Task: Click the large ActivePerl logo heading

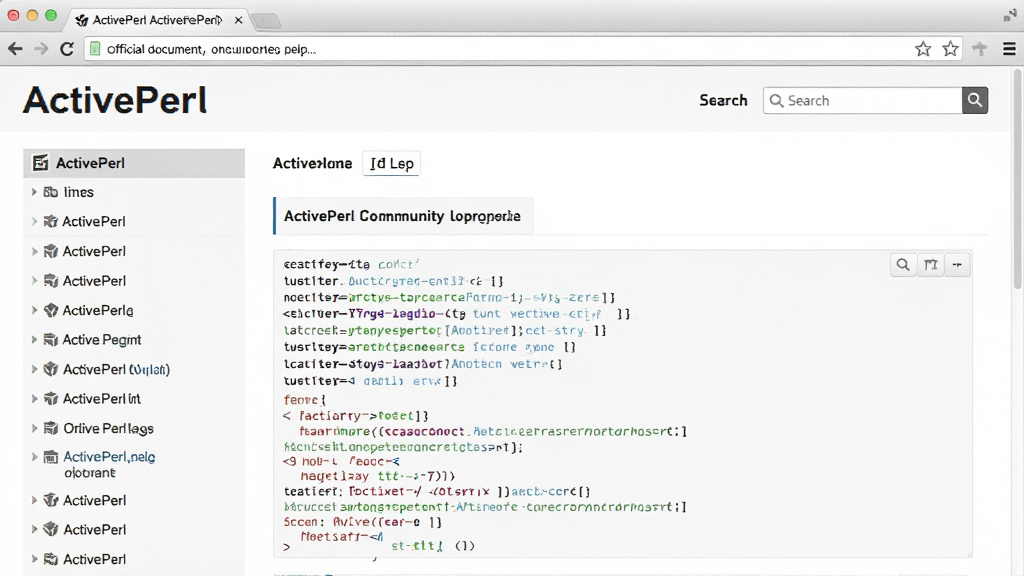Action: [x=115, y=101]
